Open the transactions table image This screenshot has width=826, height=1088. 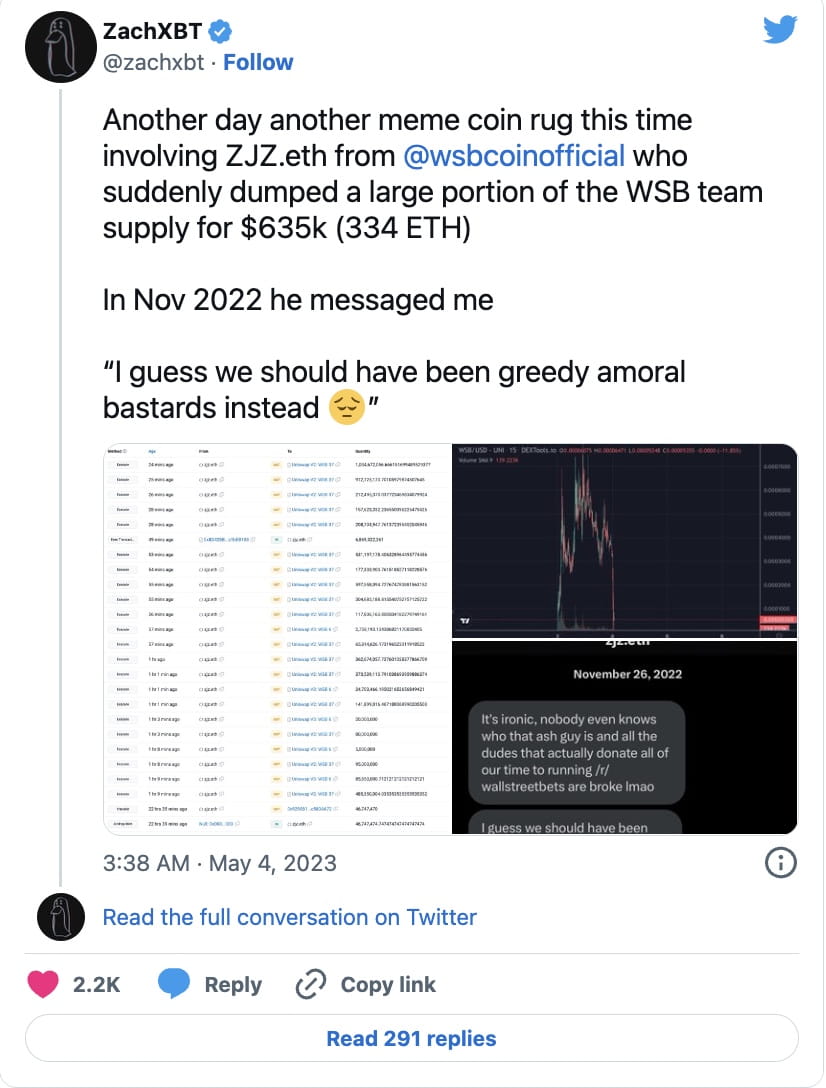(277, 638)
